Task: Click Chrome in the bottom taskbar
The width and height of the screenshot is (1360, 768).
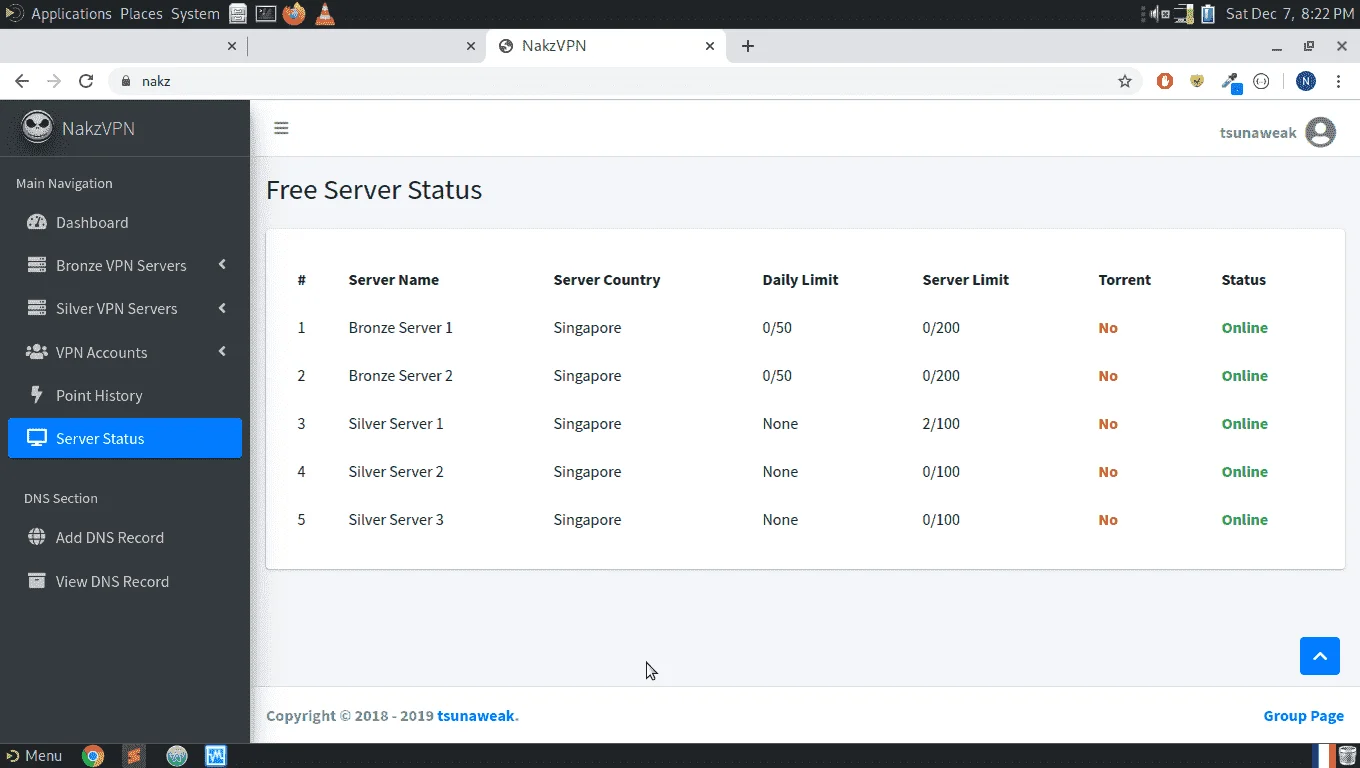Action: (x=93, y=756)
